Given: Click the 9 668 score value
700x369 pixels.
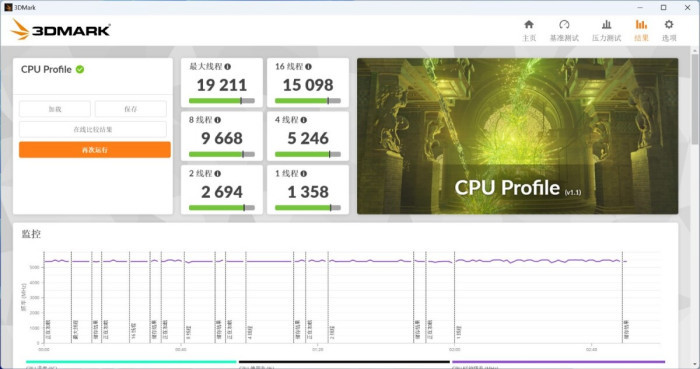Looking at the screenshot, I should [222, 138].
